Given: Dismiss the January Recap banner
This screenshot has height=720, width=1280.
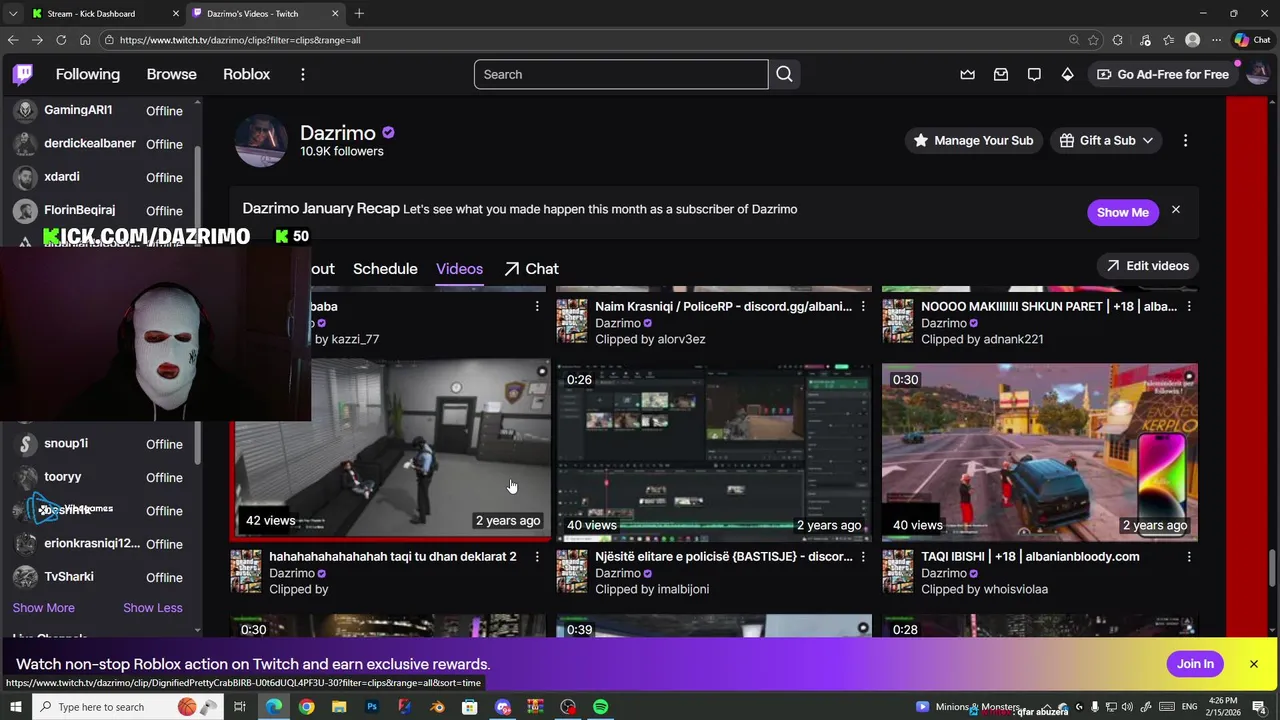Looking at the screenshot, I should pyautogui.click(x=1176, y=210).
